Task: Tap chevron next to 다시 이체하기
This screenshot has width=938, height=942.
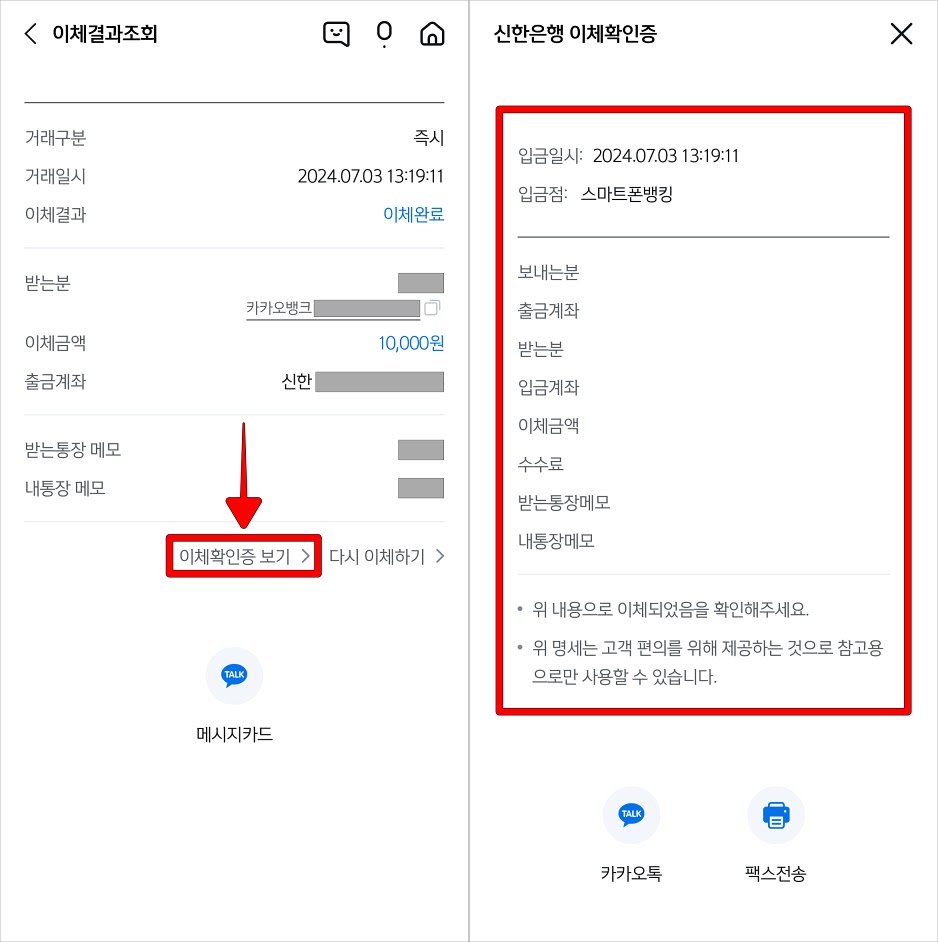Action: pos(440,556)
